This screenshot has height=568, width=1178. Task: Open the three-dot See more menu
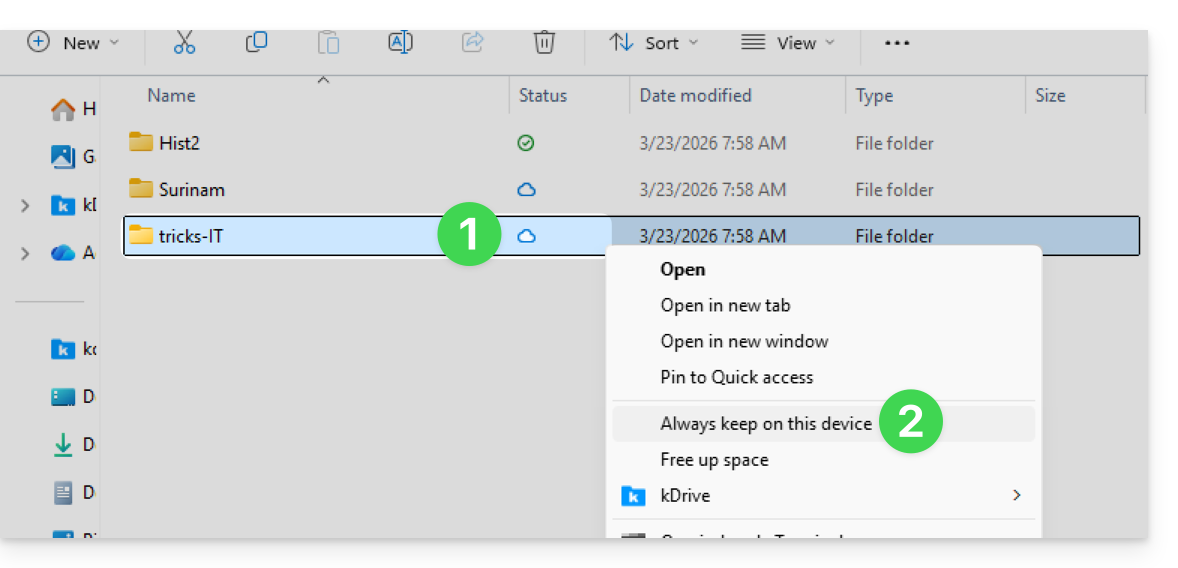tap(897, 43)
